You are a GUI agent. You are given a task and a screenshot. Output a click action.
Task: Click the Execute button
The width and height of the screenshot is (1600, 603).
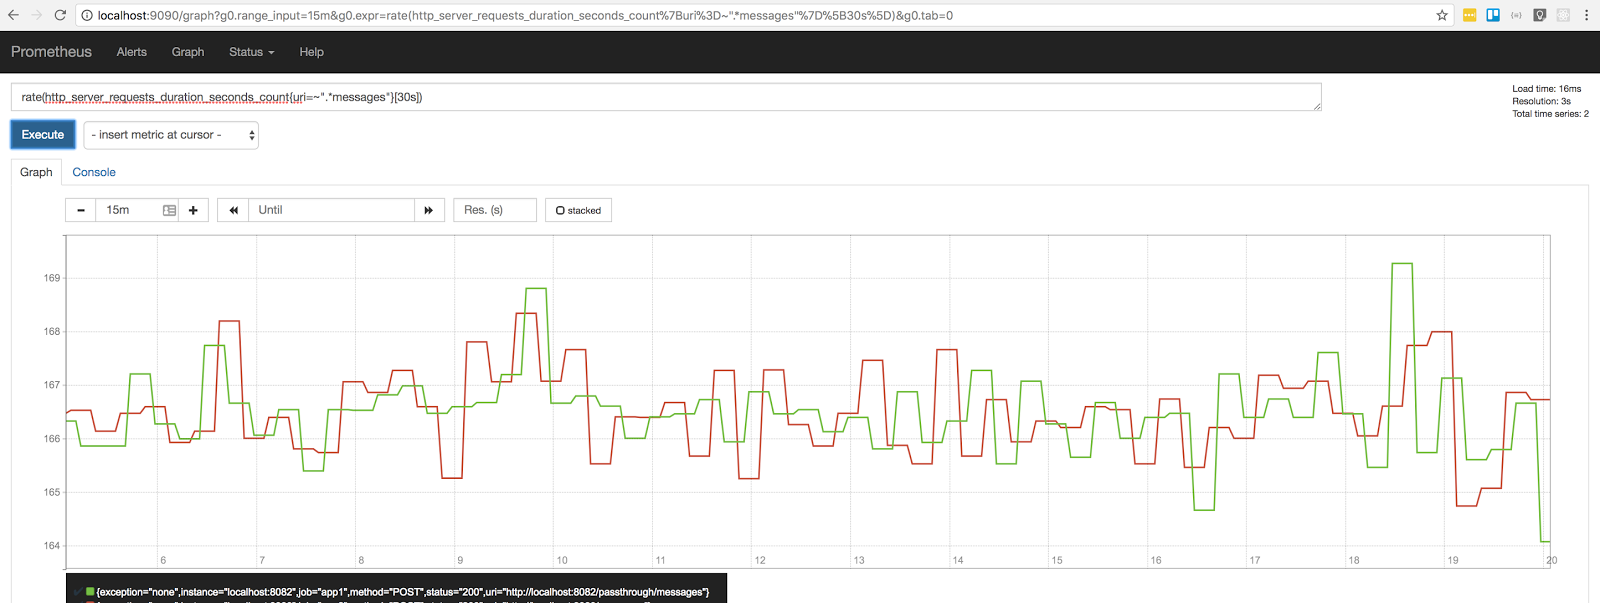click(x=43, y=135)
